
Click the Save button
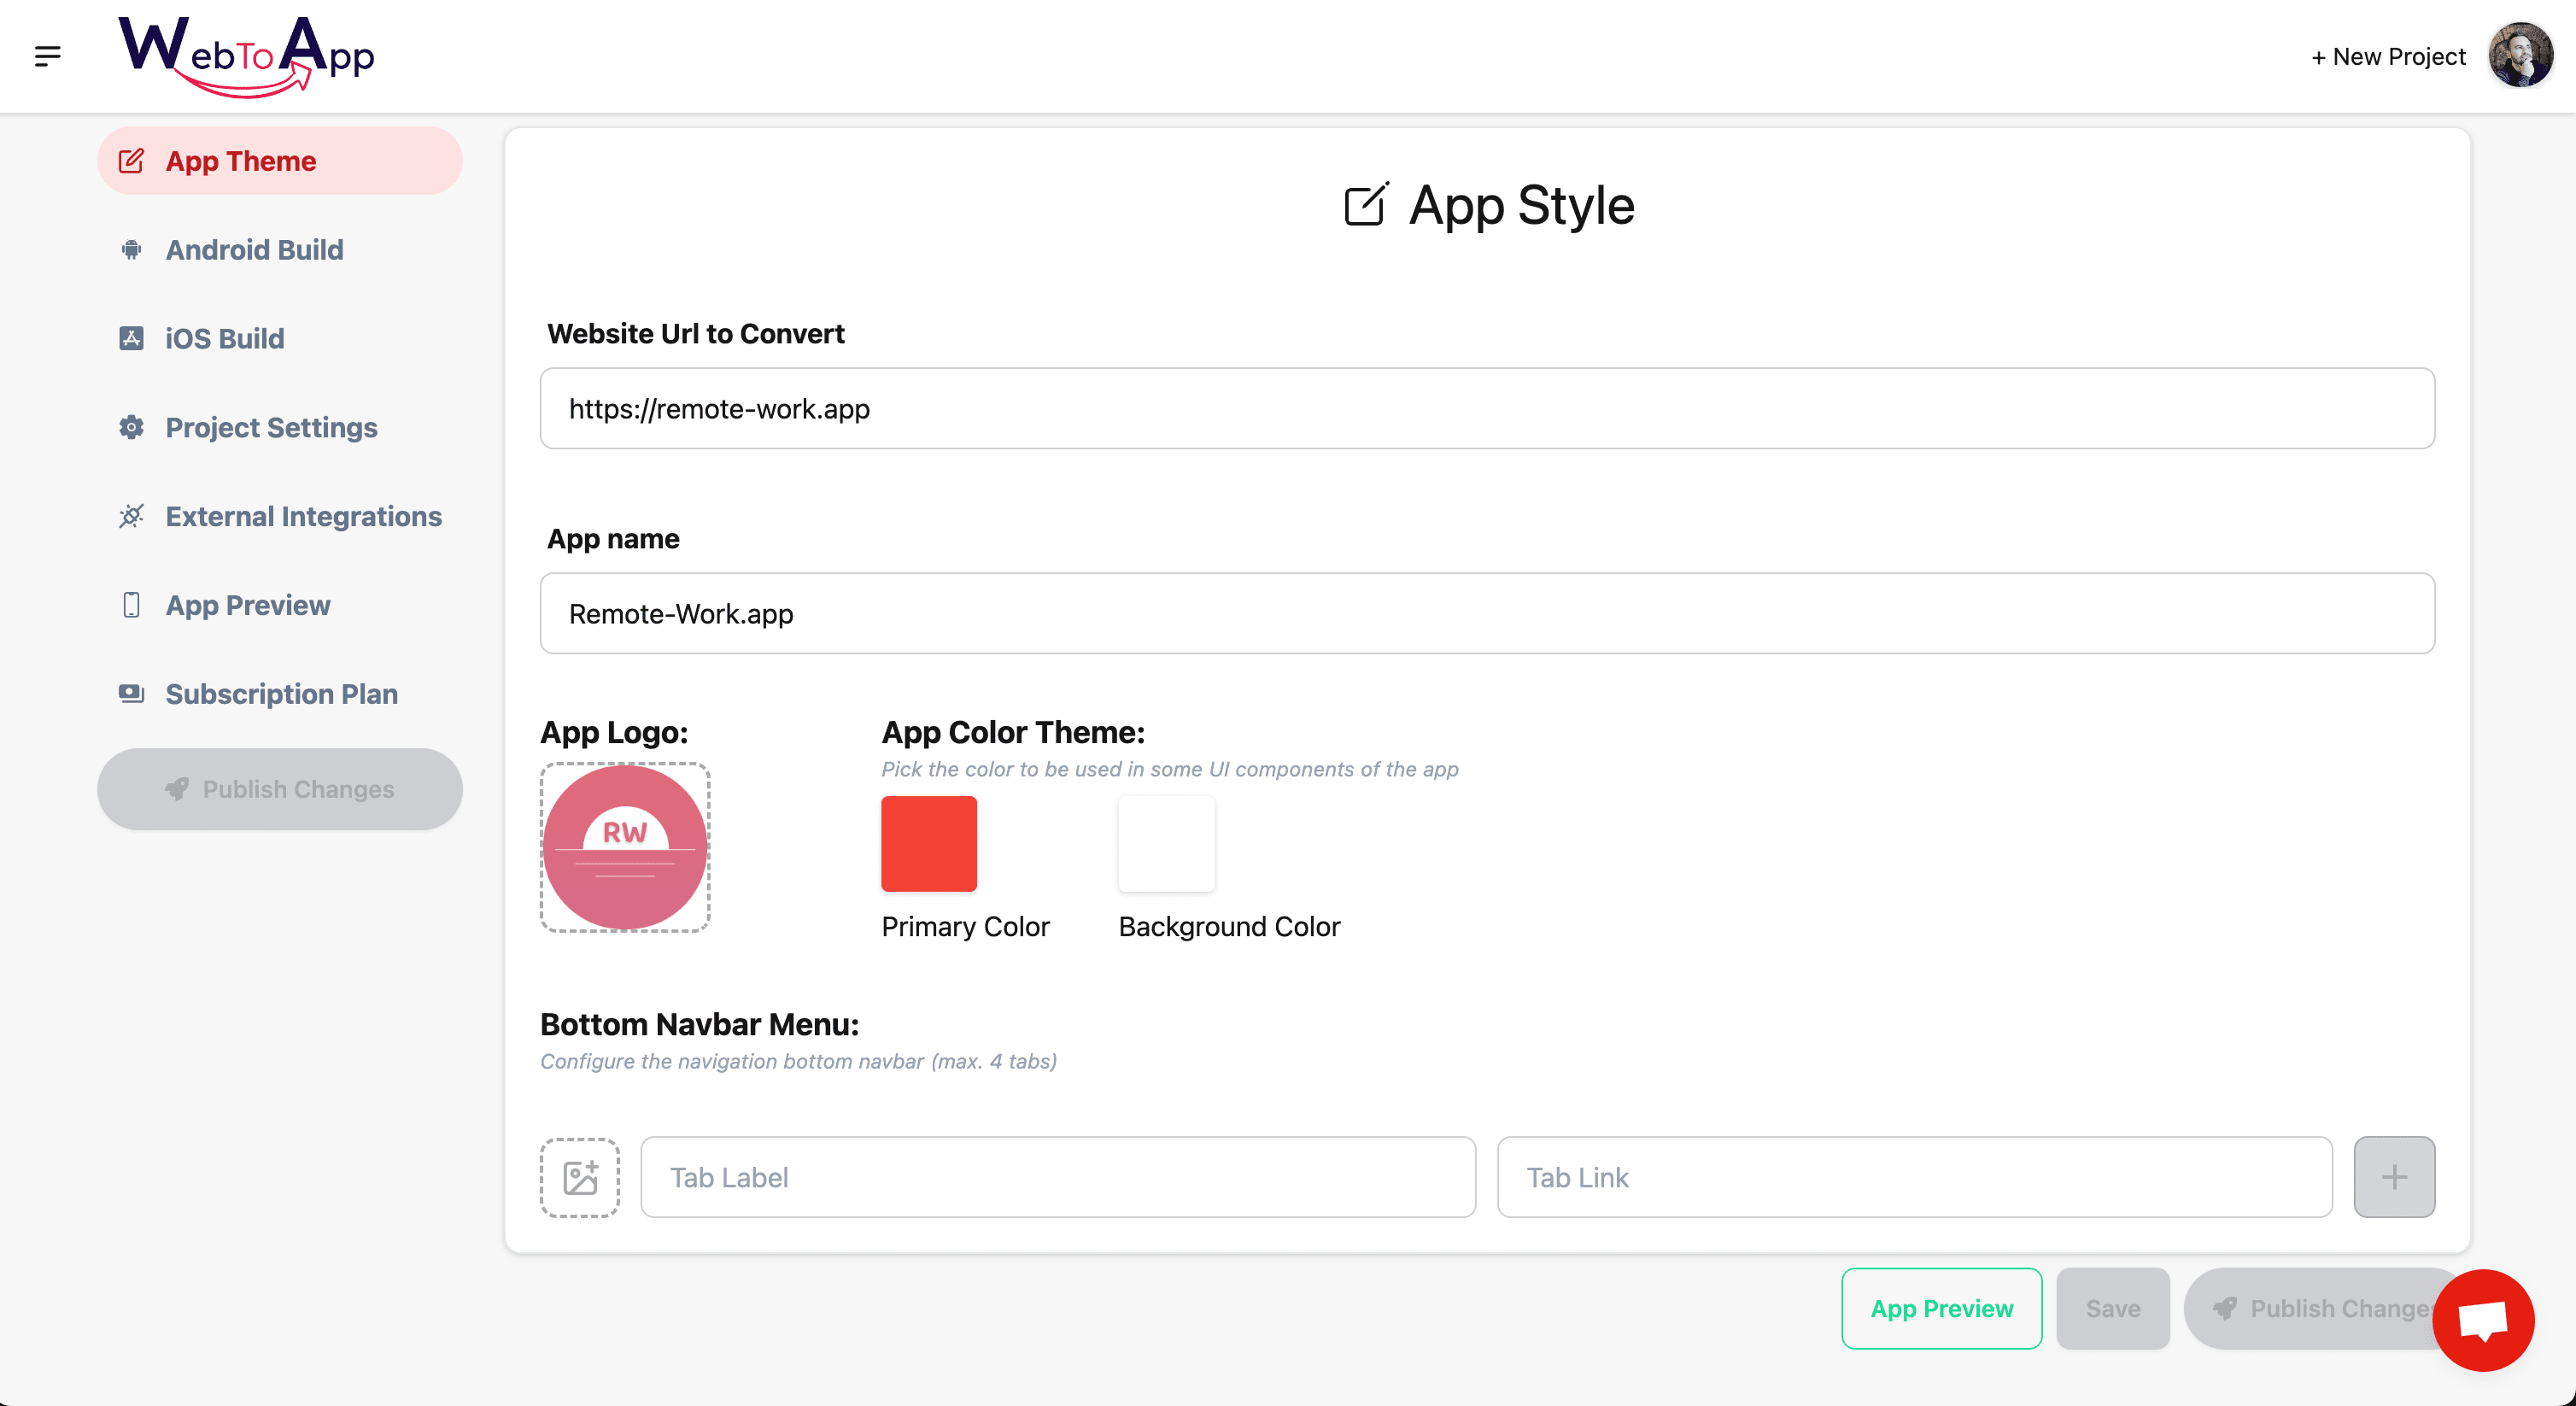[2112, 1308]
